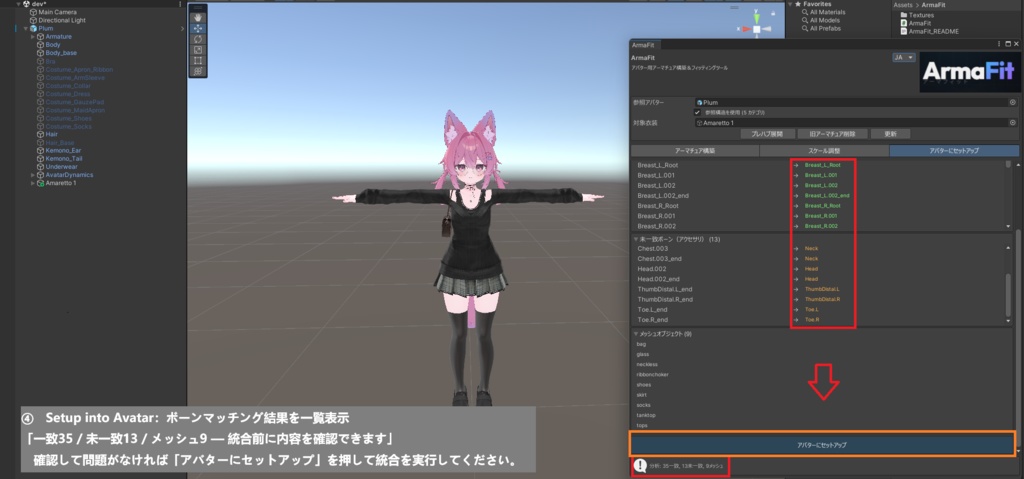Click the ArmaFit_README asset icon
1024x479 pixels.
pos(904,31)
